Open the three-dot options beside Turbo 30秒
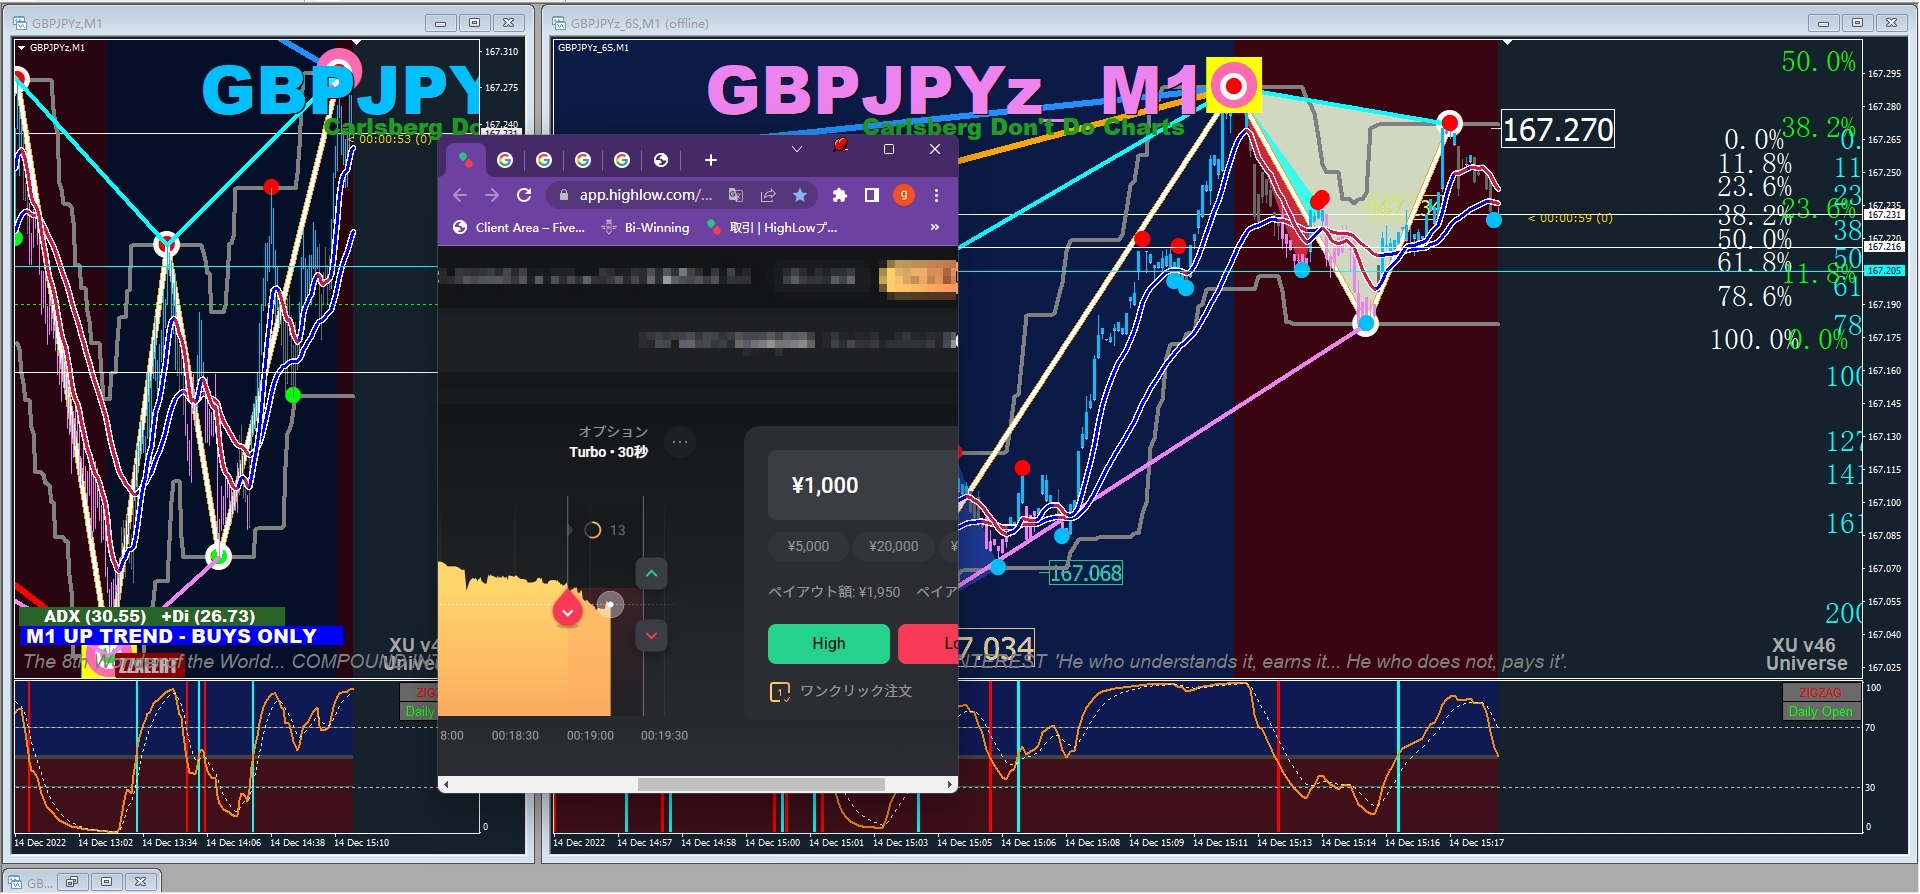1920x894 pixels. (680, 441)
